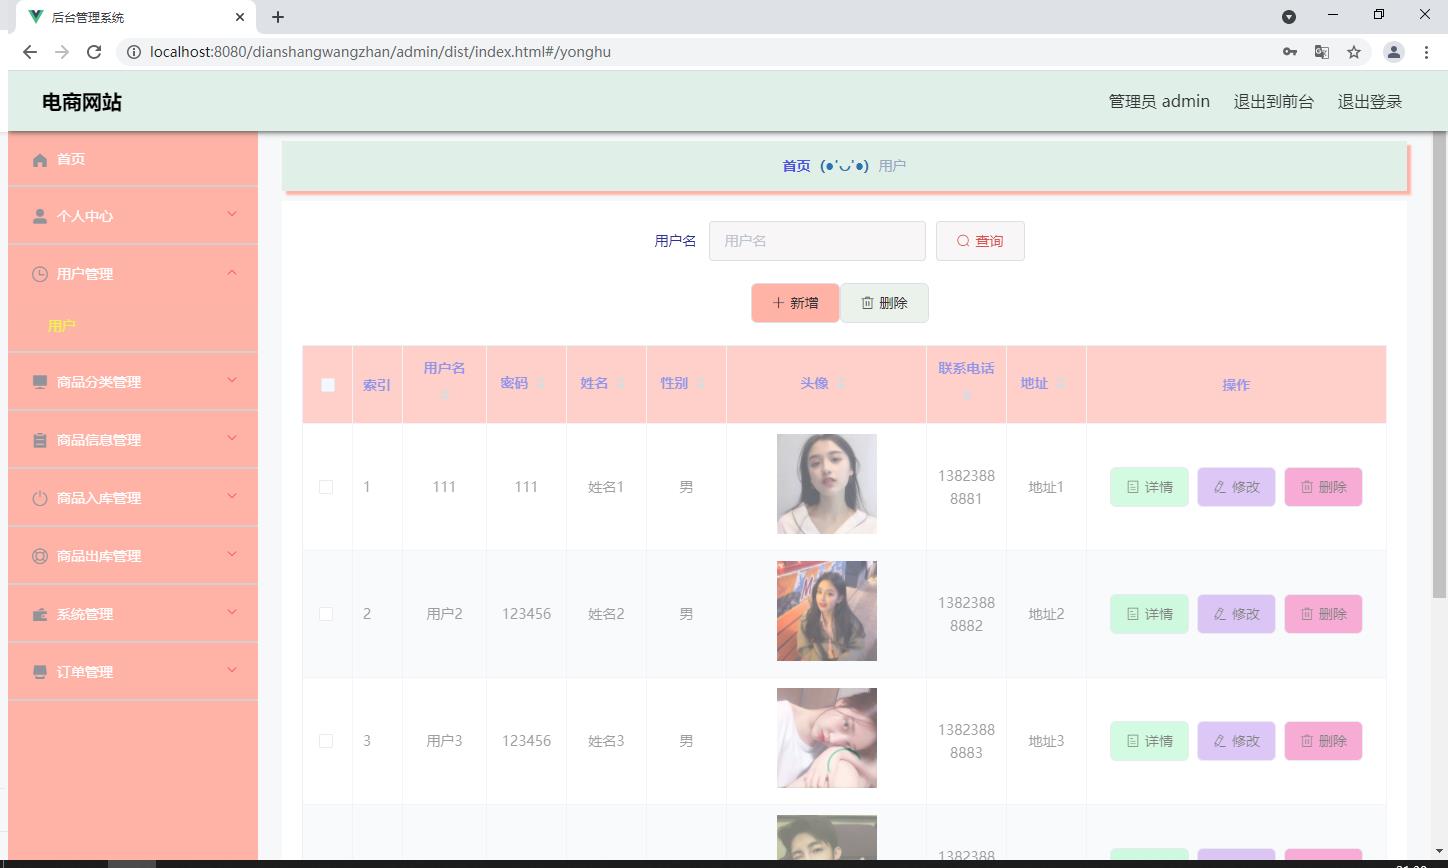The image size is (1448, 868).
Task: Collapse 用户管理 using its up chevron
Action: click(232, 272)
